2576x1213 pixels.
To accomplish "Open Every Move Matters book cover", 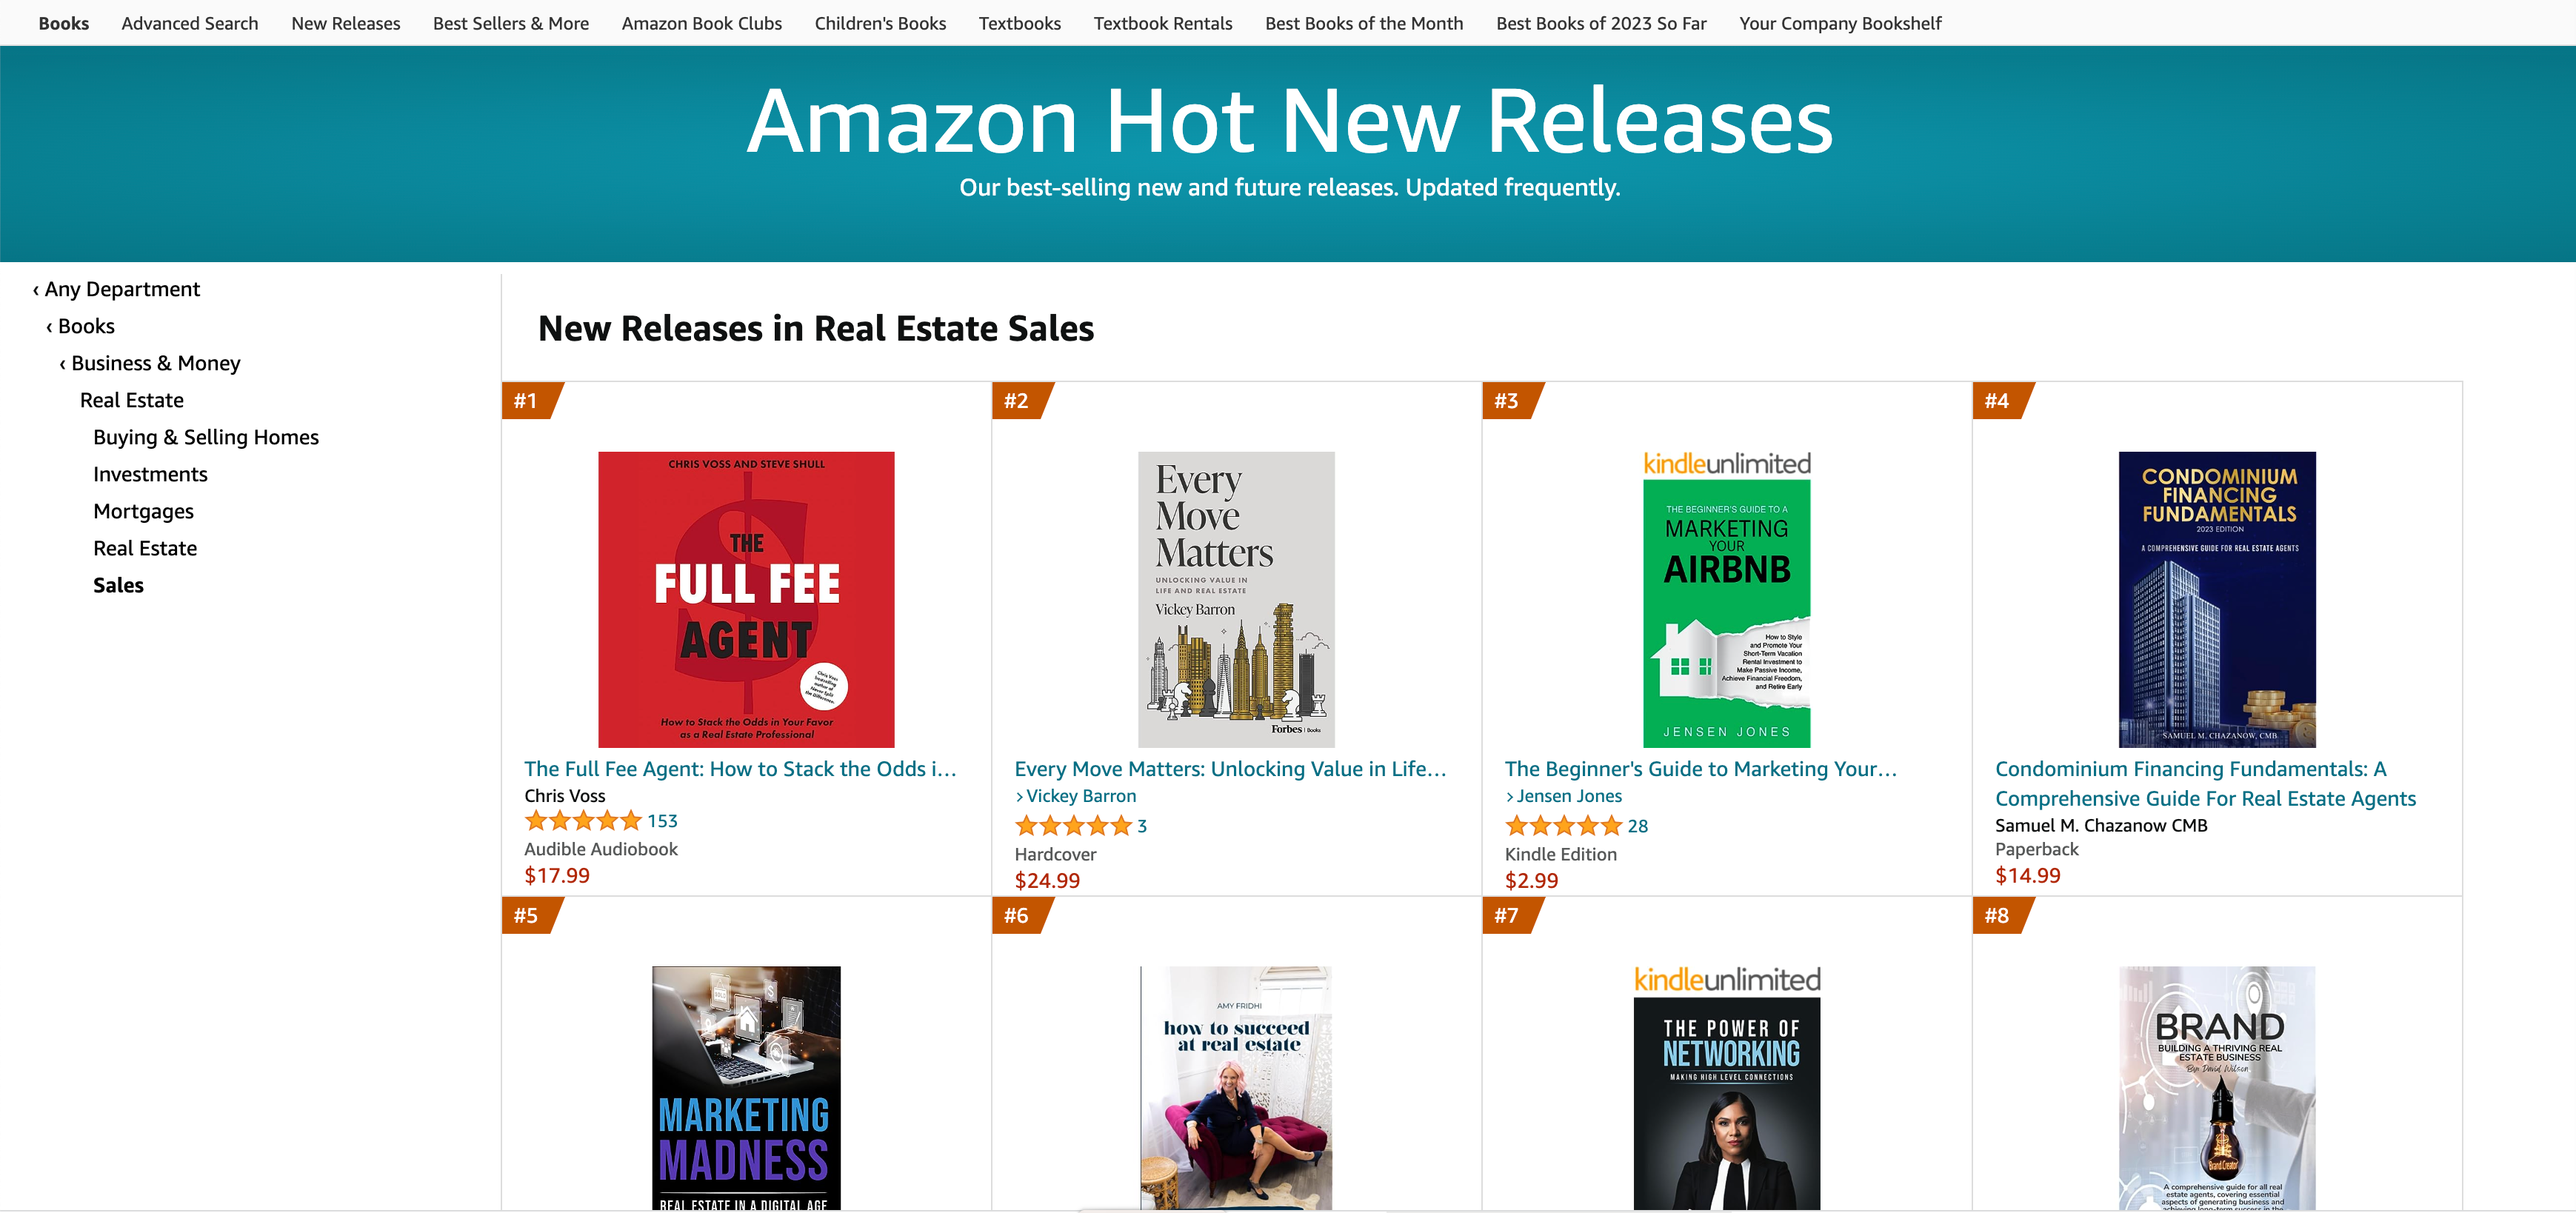I will point(1236,599).
